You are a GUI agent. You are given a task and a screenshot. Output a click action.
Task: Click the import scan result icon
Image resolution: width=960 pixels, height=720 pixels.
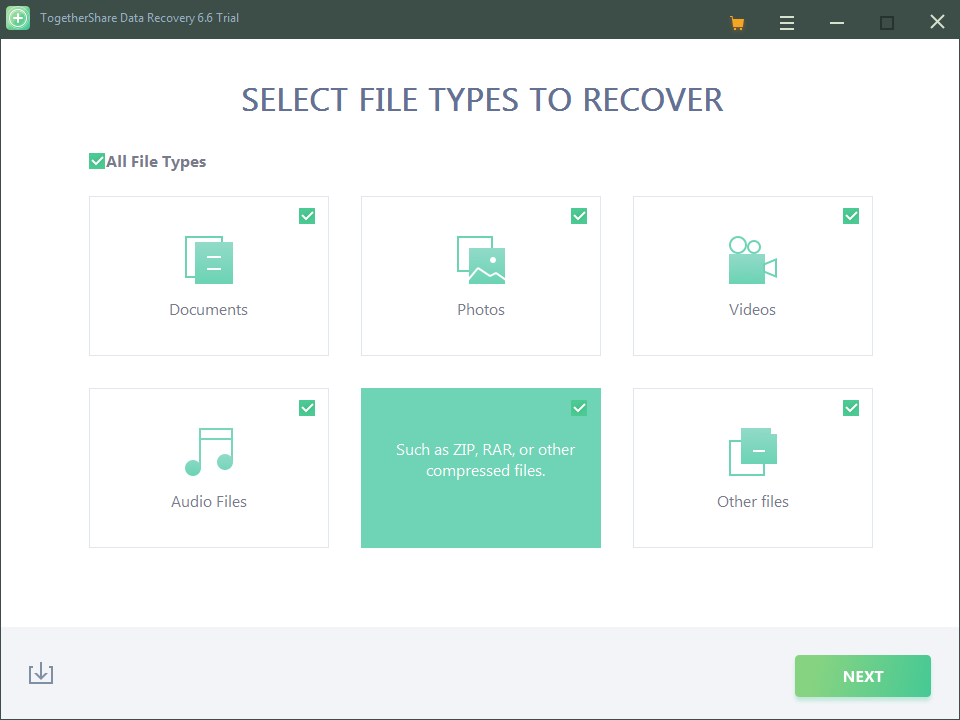(41, 673)
